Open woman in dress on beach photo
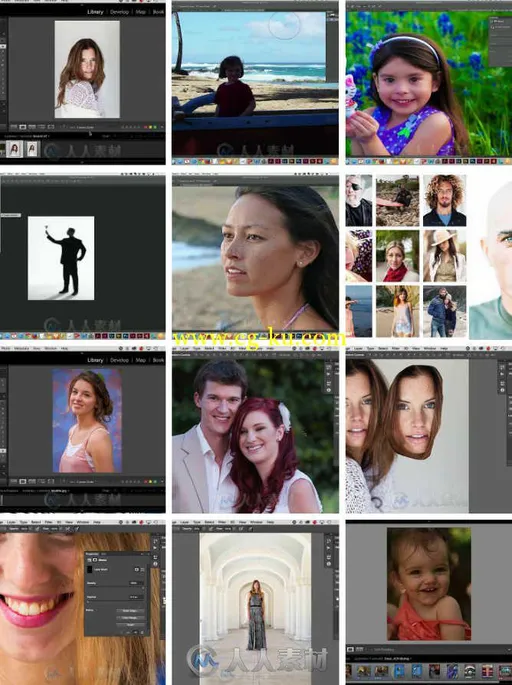Viewport: 512px width, 685px height. click(398, 311)
